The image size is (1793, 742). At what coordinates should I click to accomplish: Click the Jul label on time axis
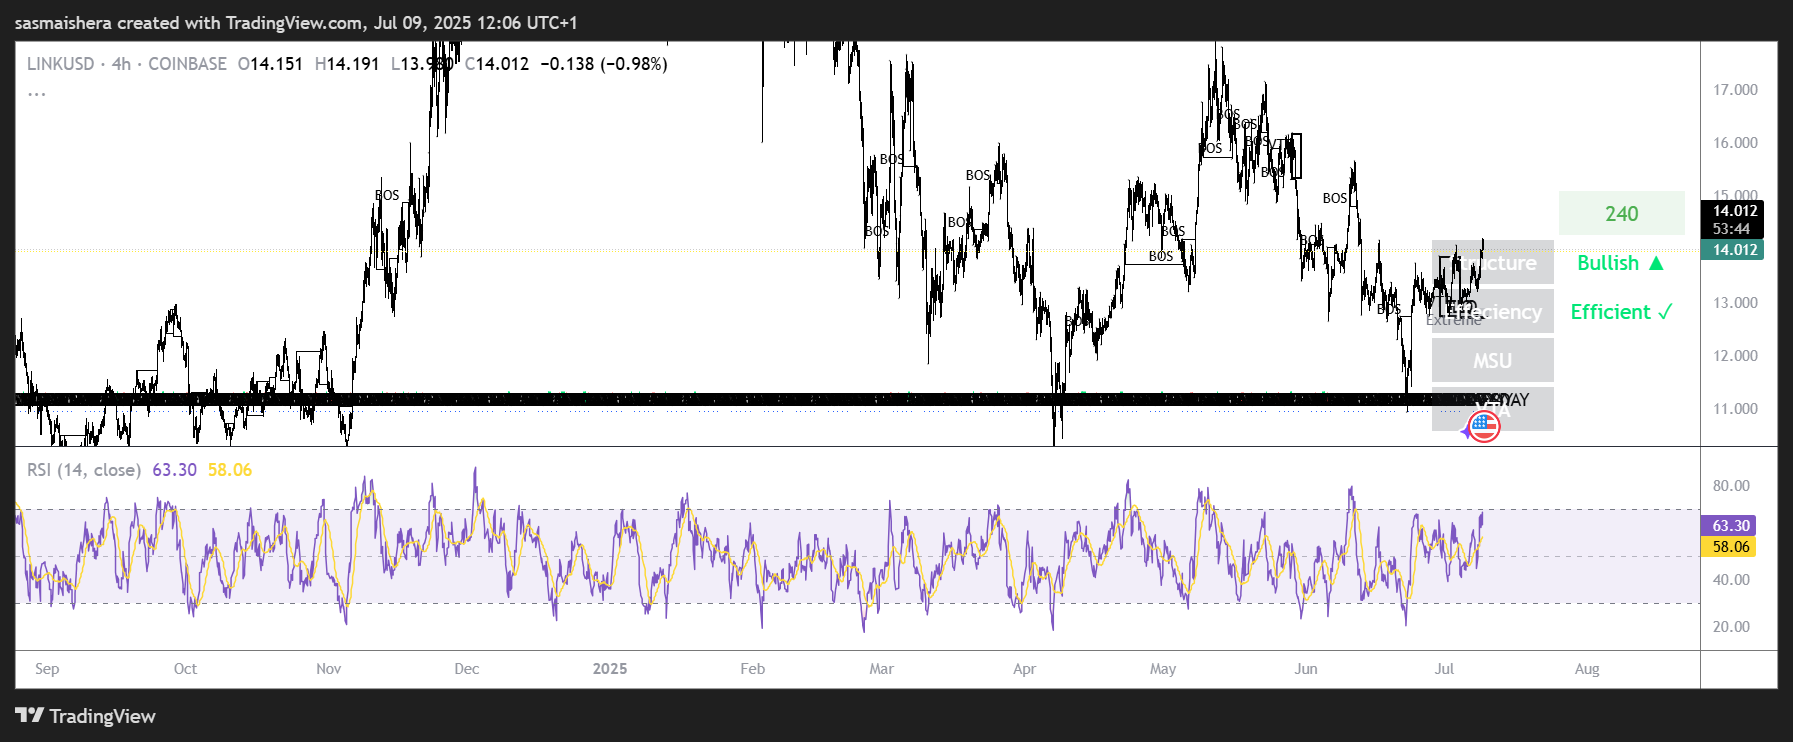1444,669
